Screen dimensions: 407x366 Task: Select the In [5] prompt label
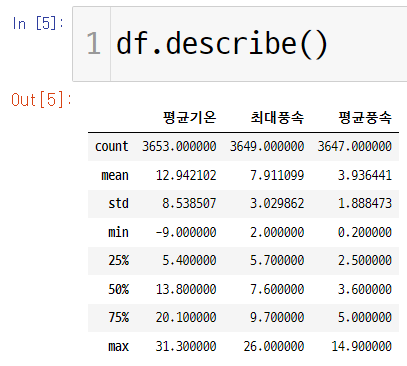(x=38, y=23)
